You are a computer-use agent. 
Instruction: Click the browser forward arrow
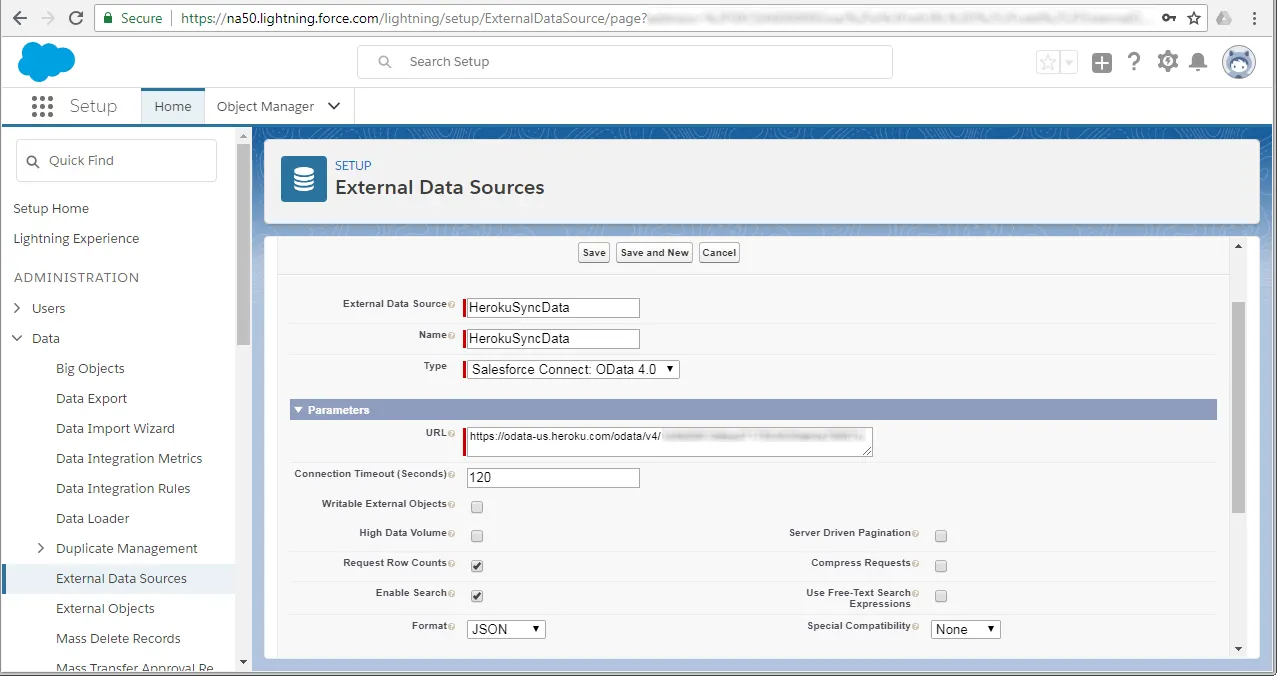tap(47, 18)
